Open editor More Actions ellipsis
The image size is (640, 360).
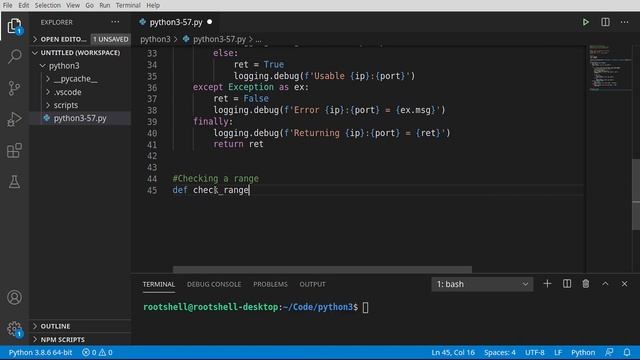coord(624,22)
